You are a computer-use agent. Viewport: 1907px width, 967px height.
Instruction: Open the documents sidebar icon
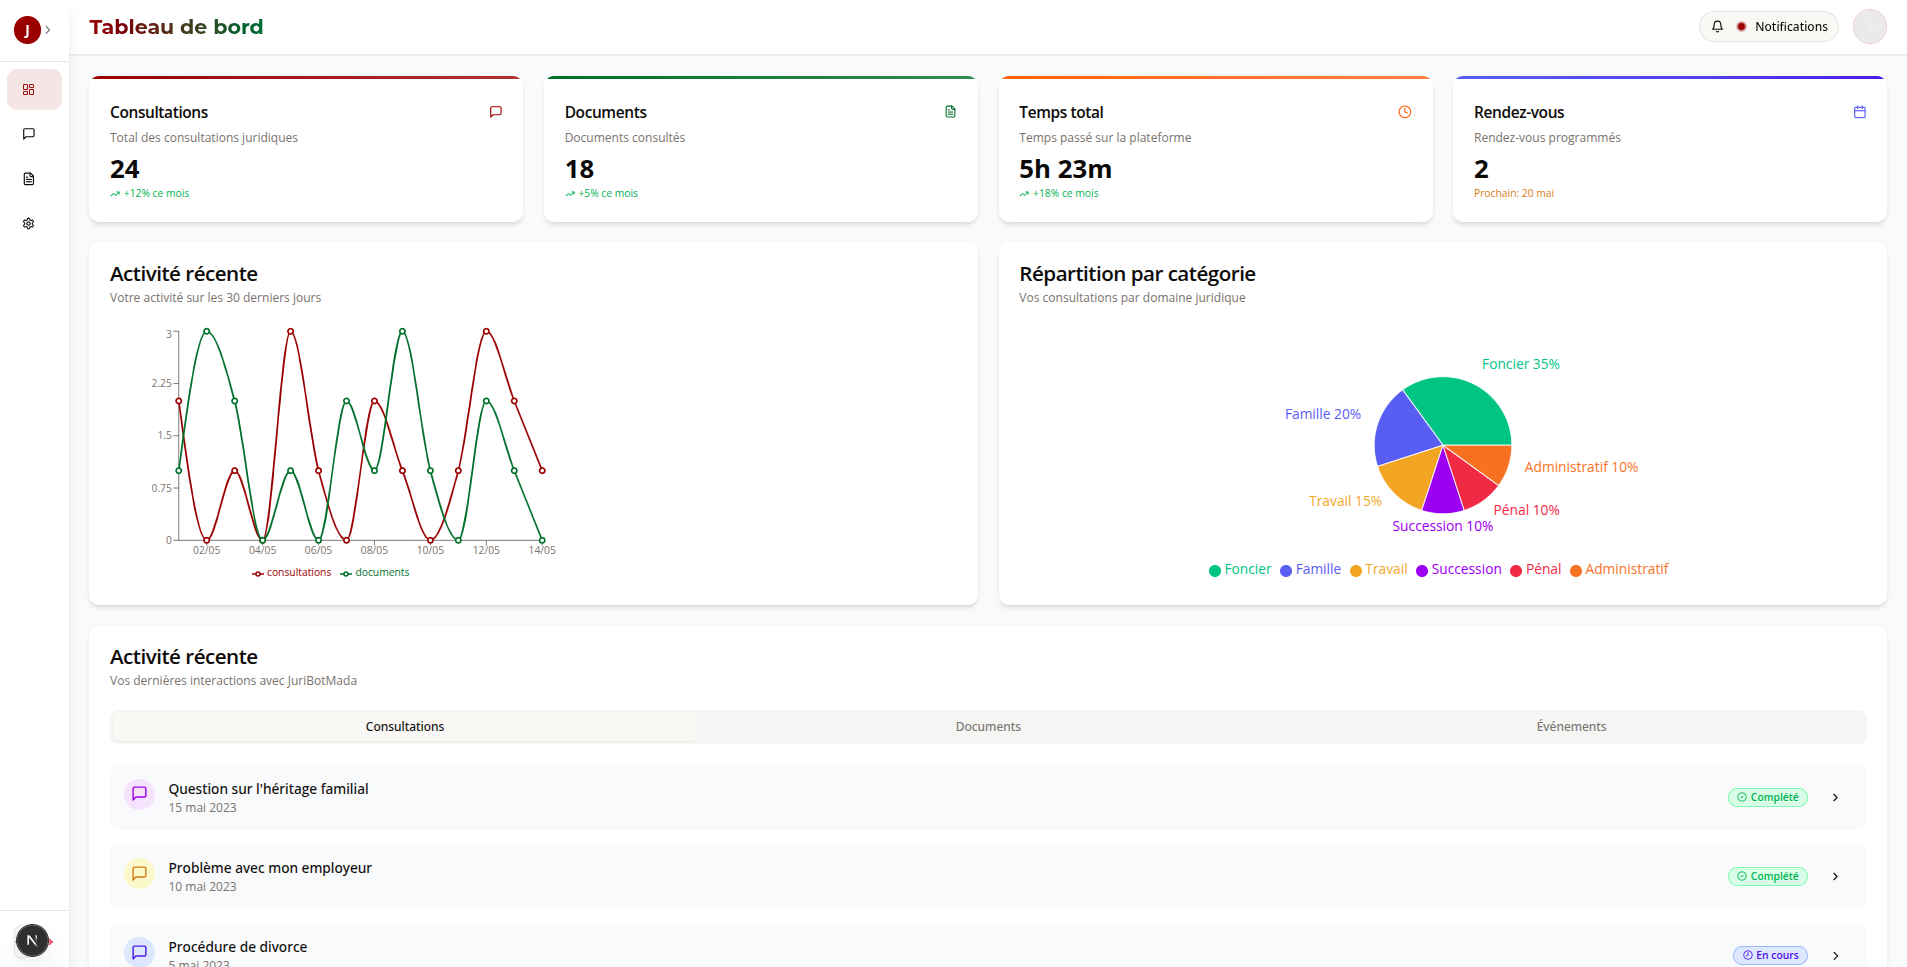pyautogui.click(x=29, y=179)
